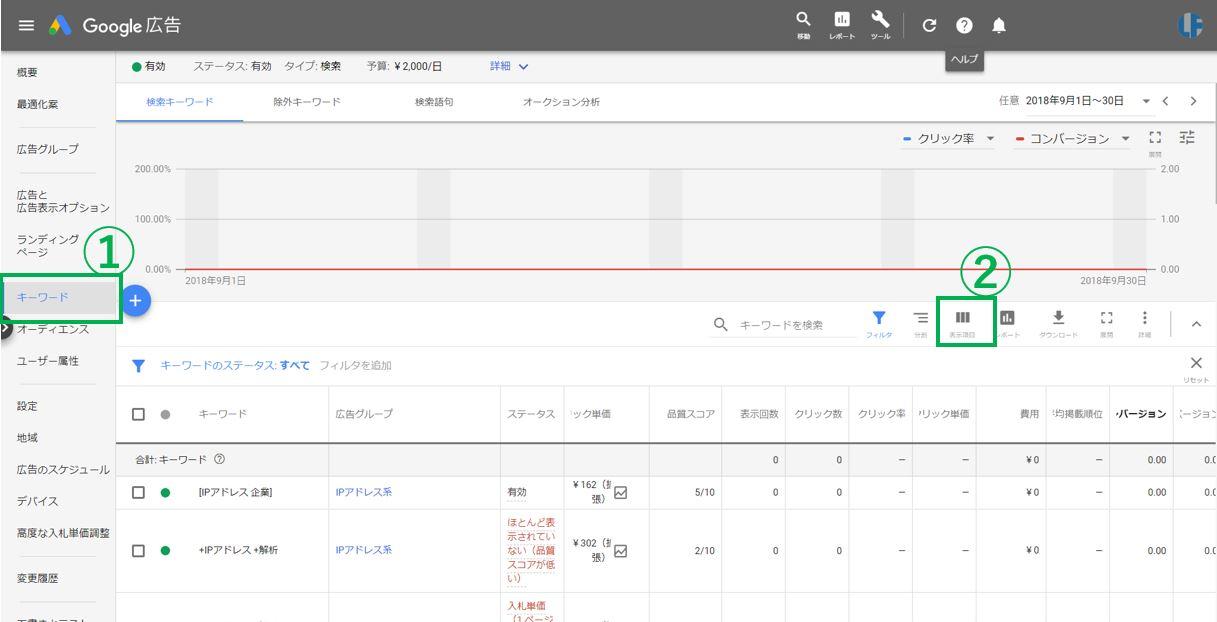Open IPアドレス系 link in +解析 row
This screenshot has height=622, width=1217.
(364, 550)
